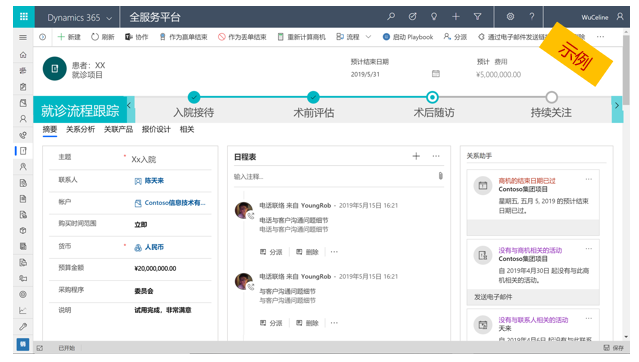The image size is (639, 362).
Task: Open the 日程表 more options ellipsis
Action: pyautogui.click(x=436, y=156)
